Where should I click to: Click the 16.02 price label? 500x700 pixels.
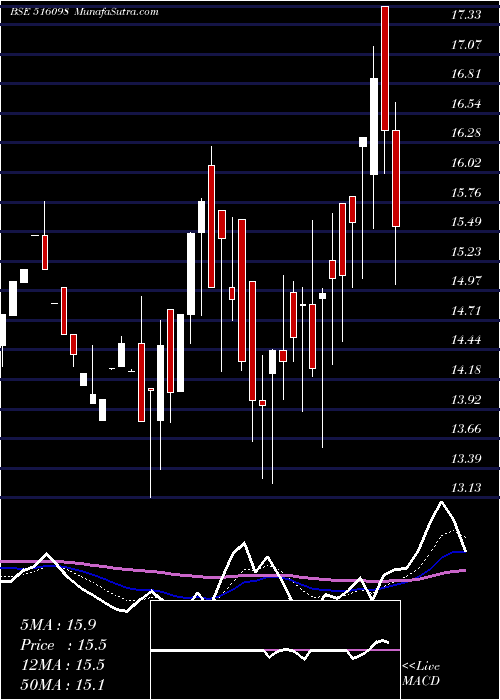[466, 162]
